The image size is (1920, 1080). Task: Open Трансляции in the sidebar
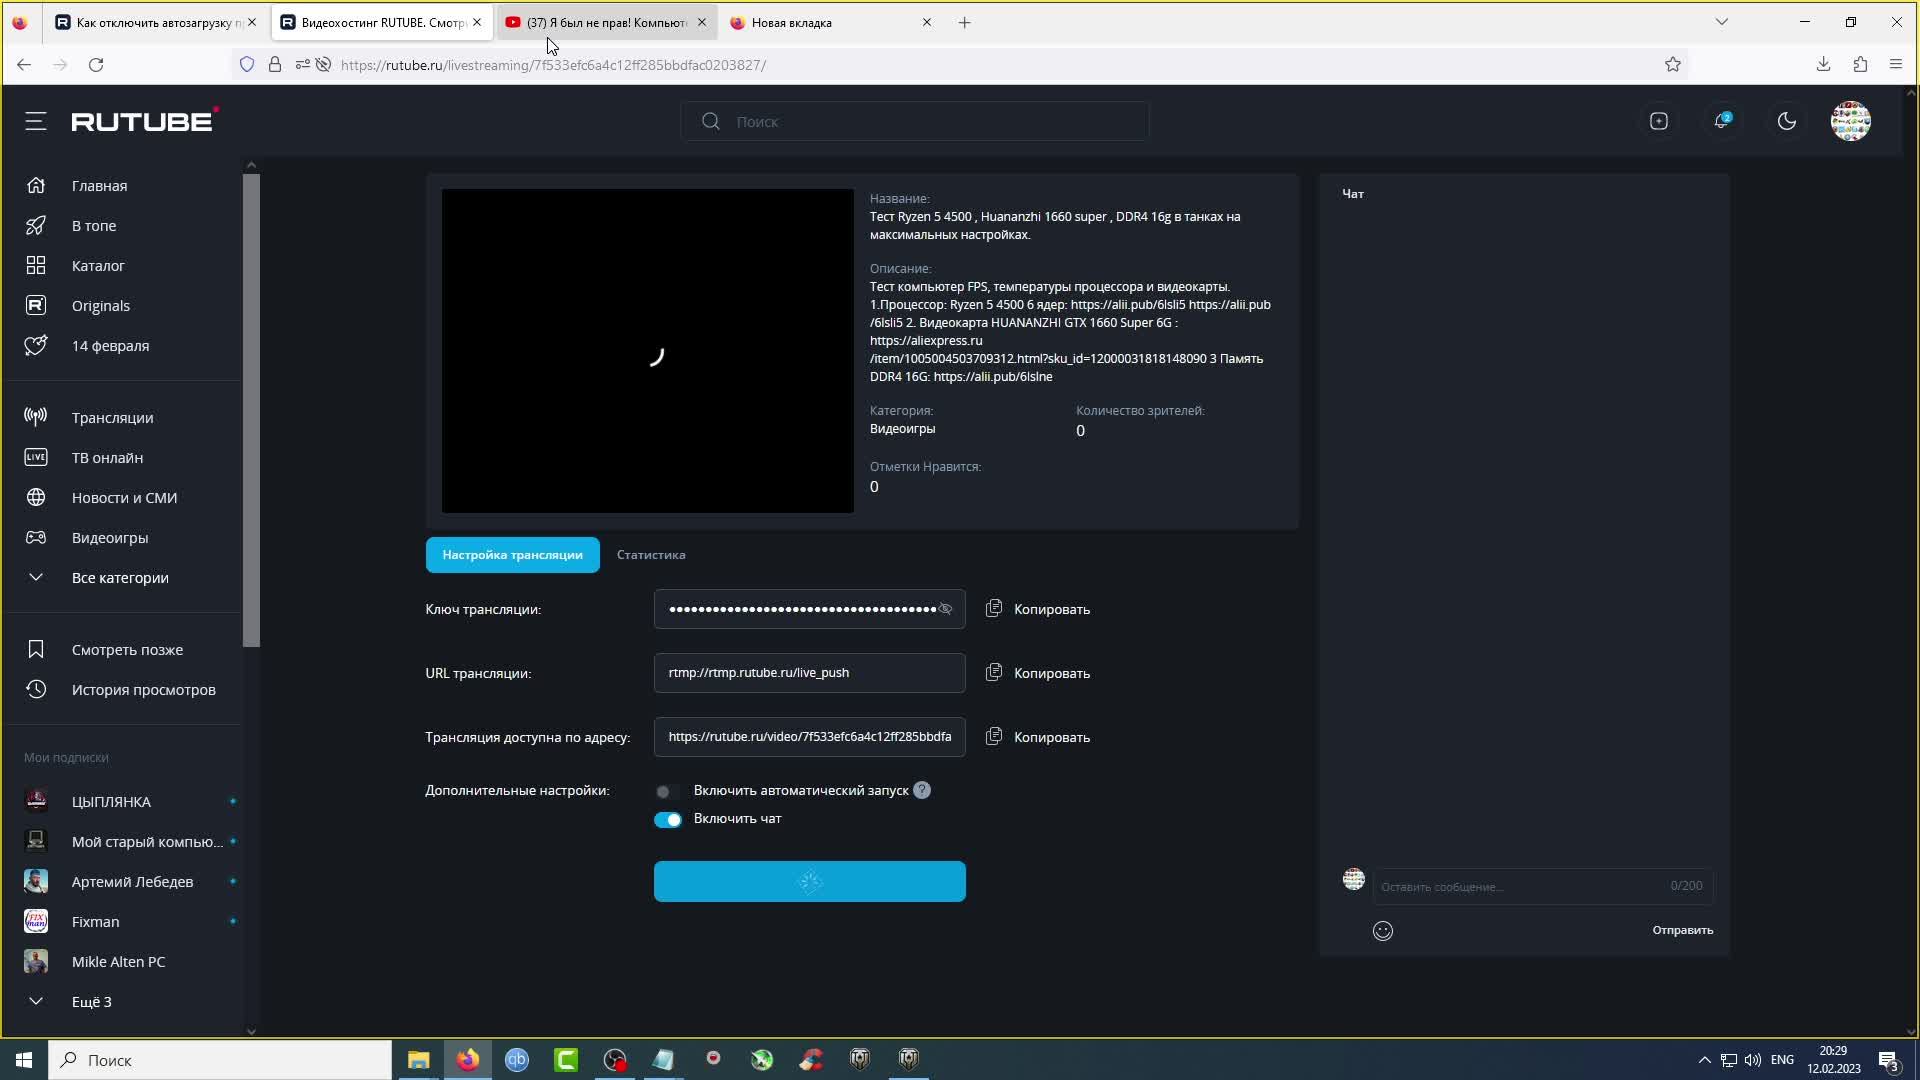[112, 418]
